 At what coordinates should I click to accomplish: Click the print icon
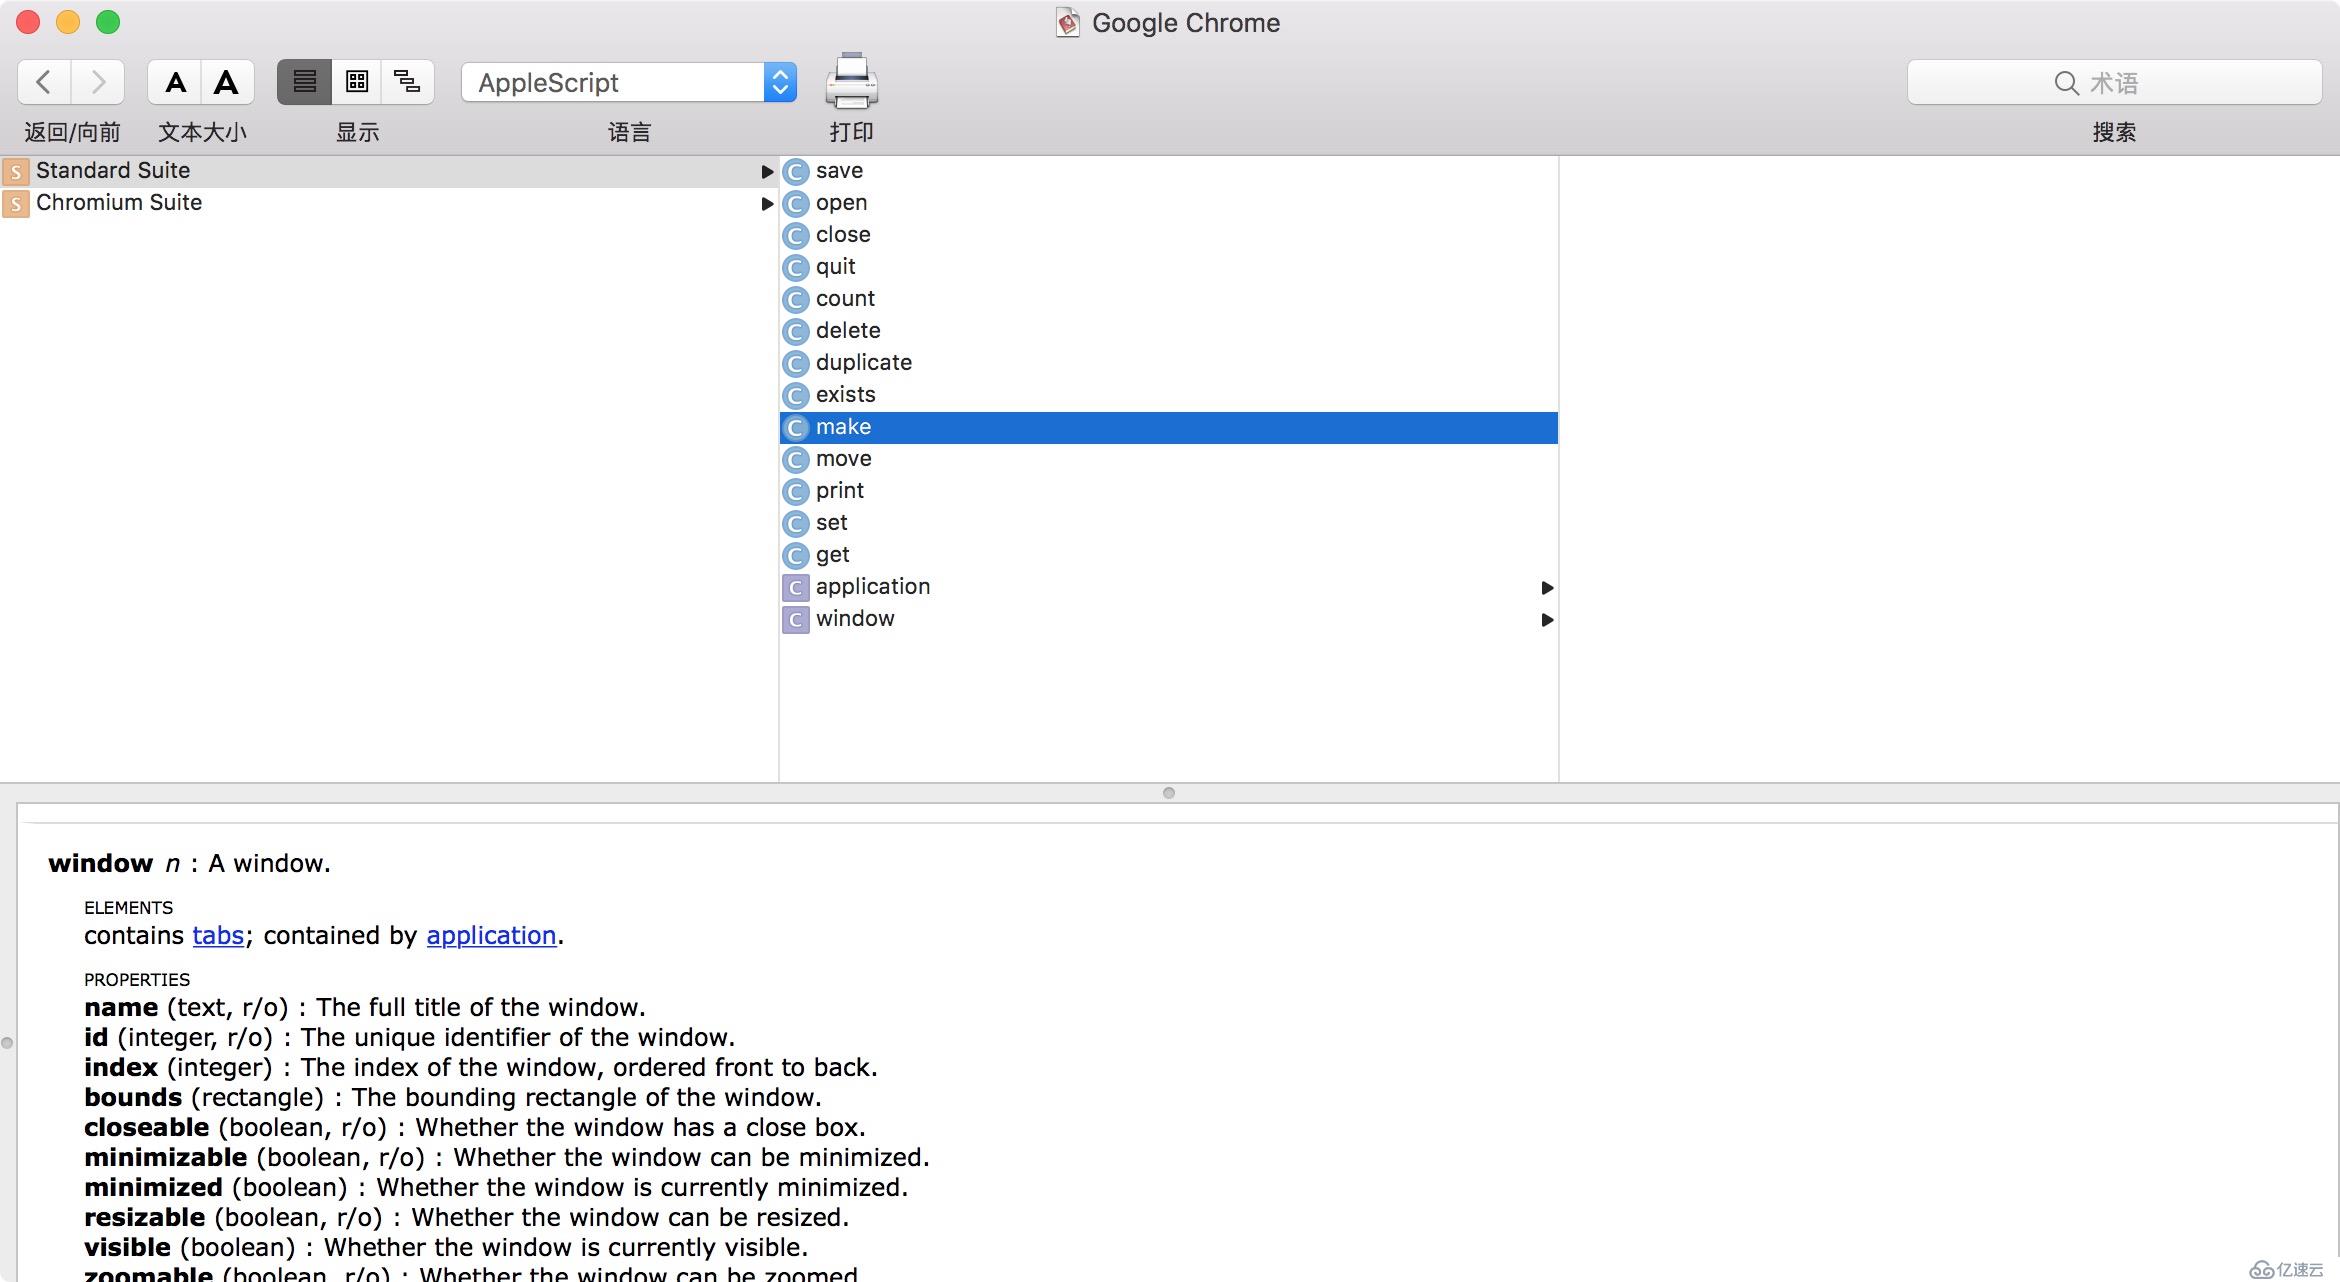pos(852,82)
